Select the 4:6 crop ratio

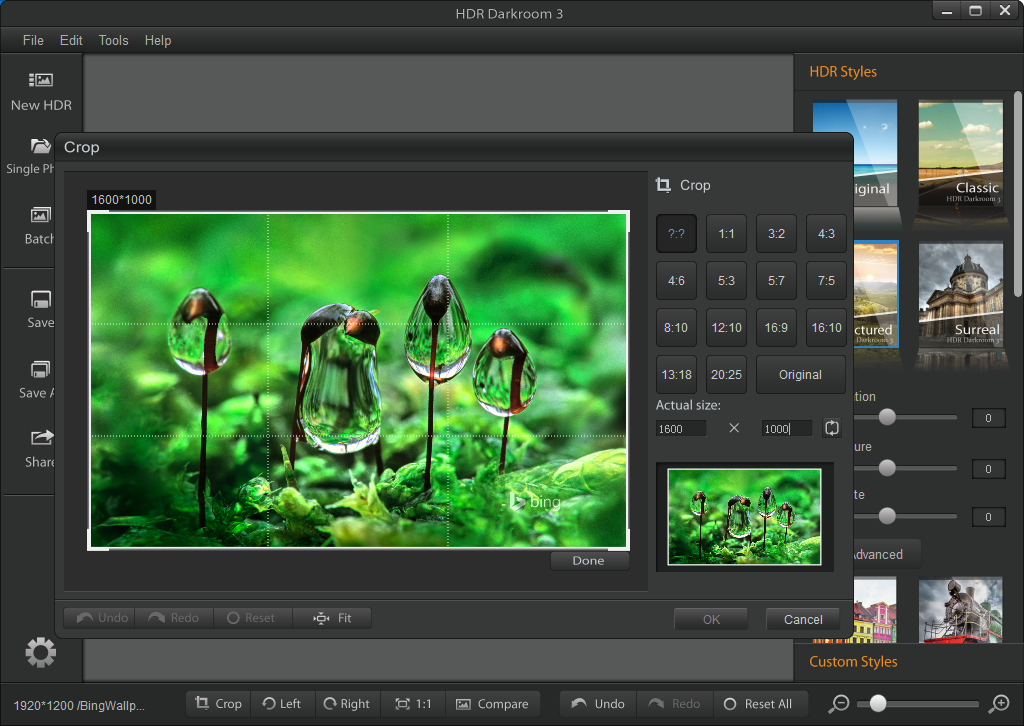pos(676,281)
